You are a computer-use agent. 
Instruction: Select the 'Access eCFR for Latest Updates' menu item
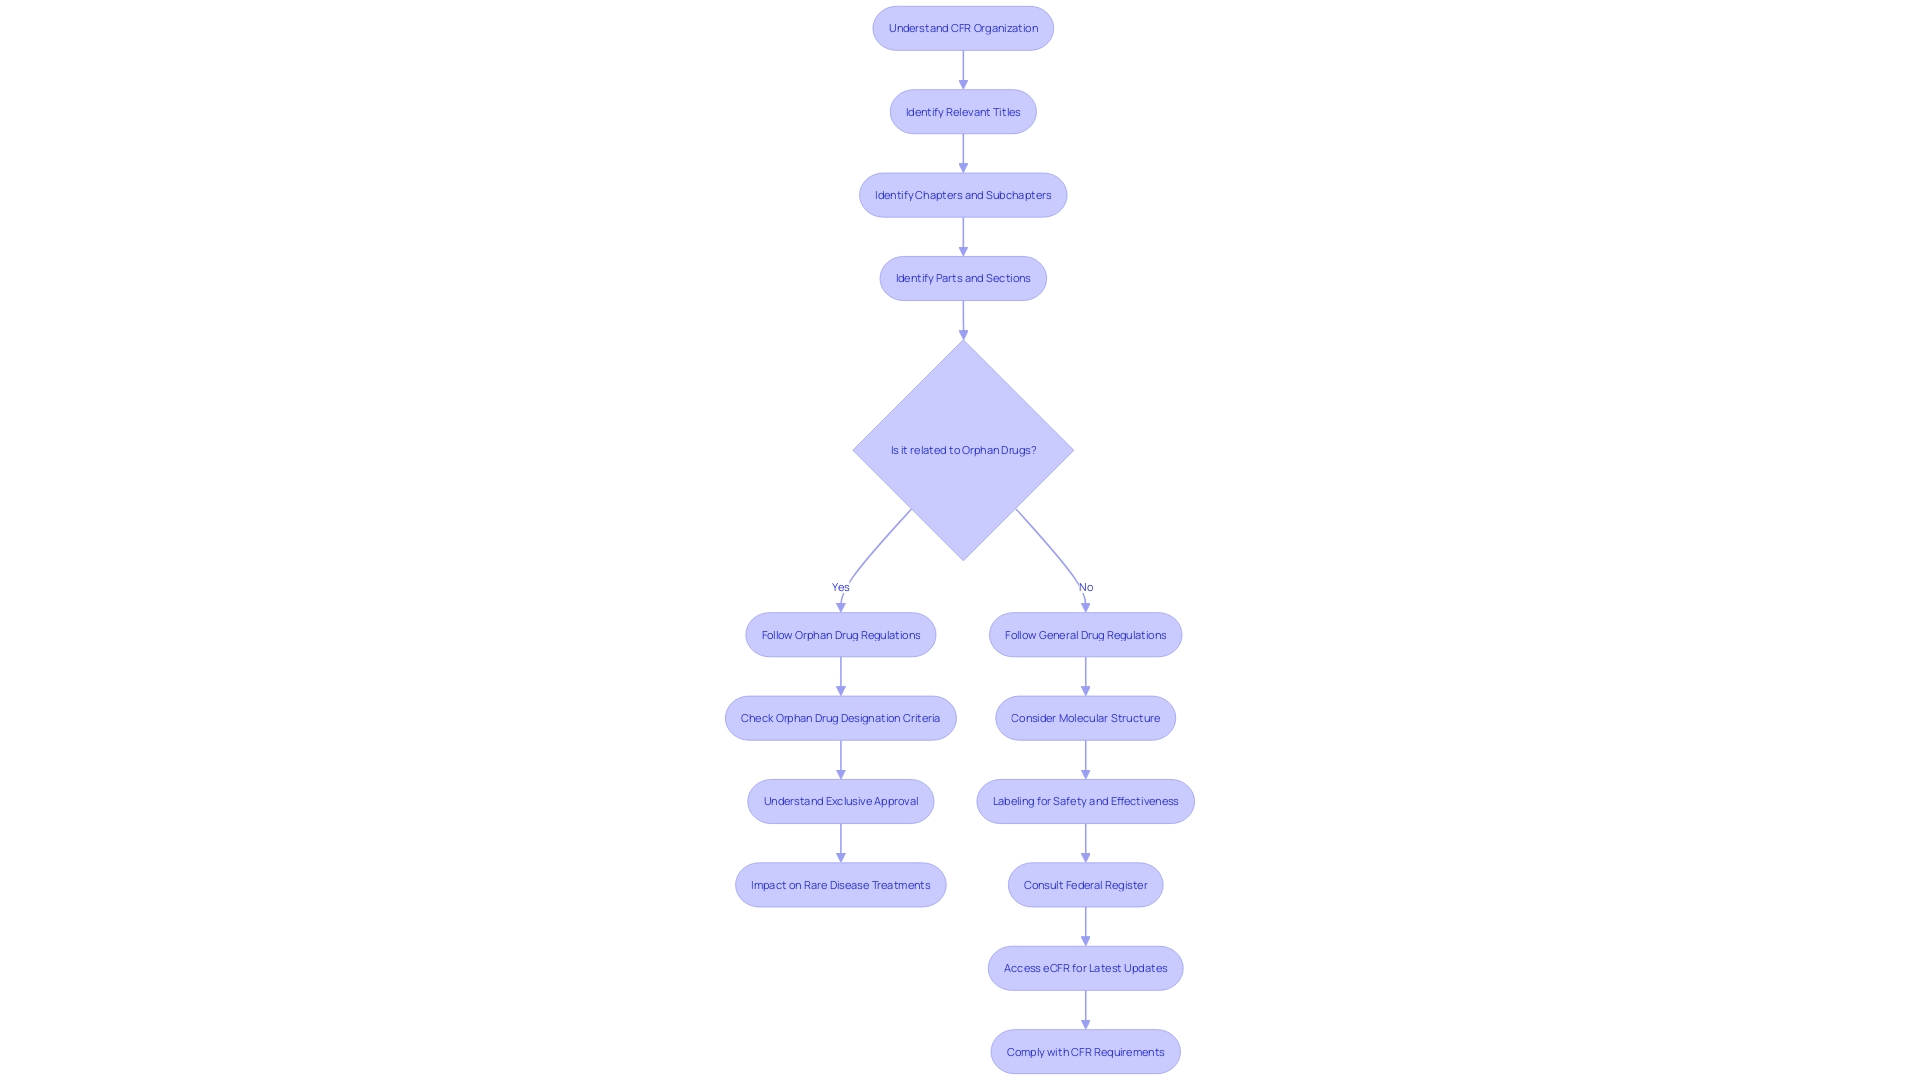tap(1084, 967)
